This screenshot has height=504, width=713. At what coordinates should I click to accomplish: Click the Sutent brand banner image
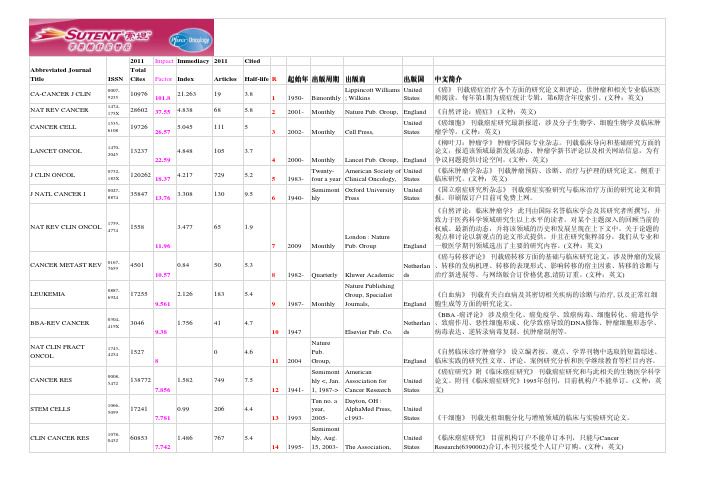pos(121,37)
